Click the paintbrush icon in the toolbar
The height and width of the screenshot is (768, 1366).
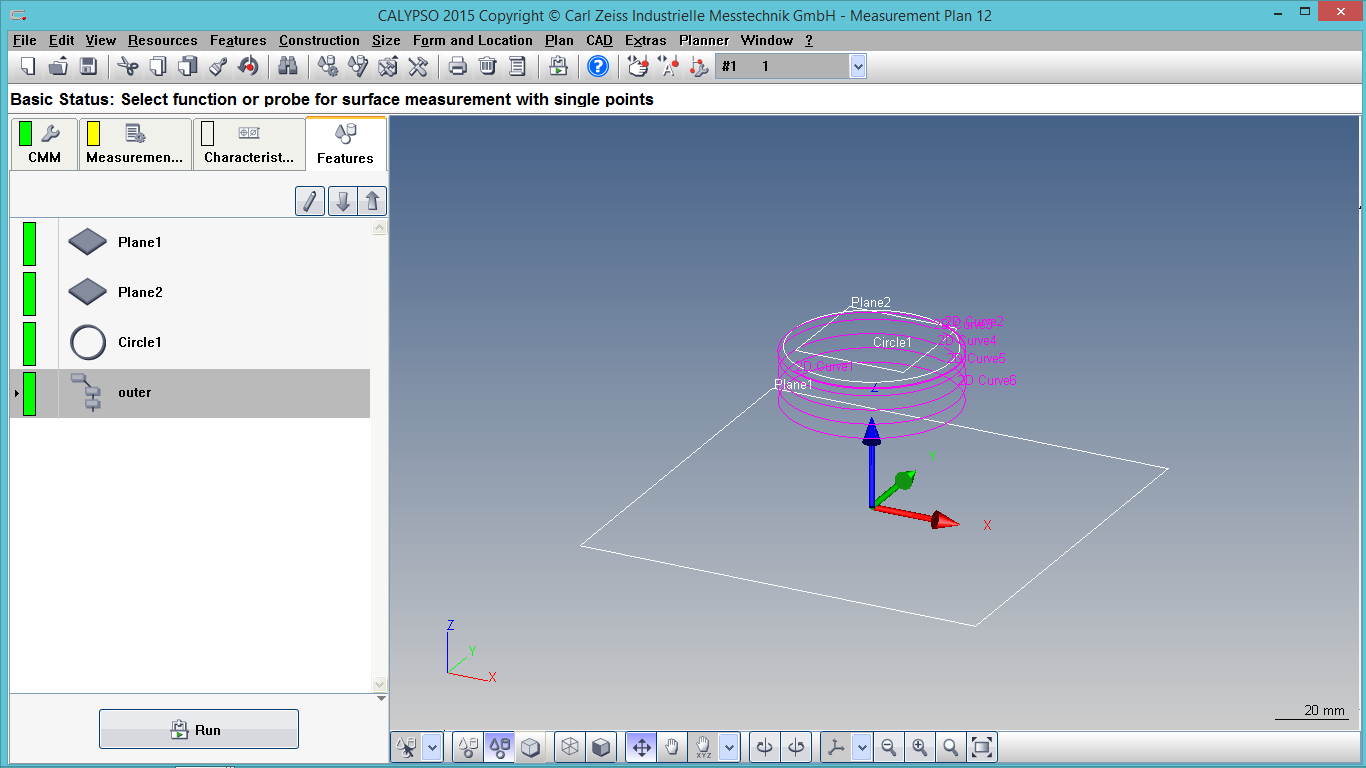tap(218, 66)
